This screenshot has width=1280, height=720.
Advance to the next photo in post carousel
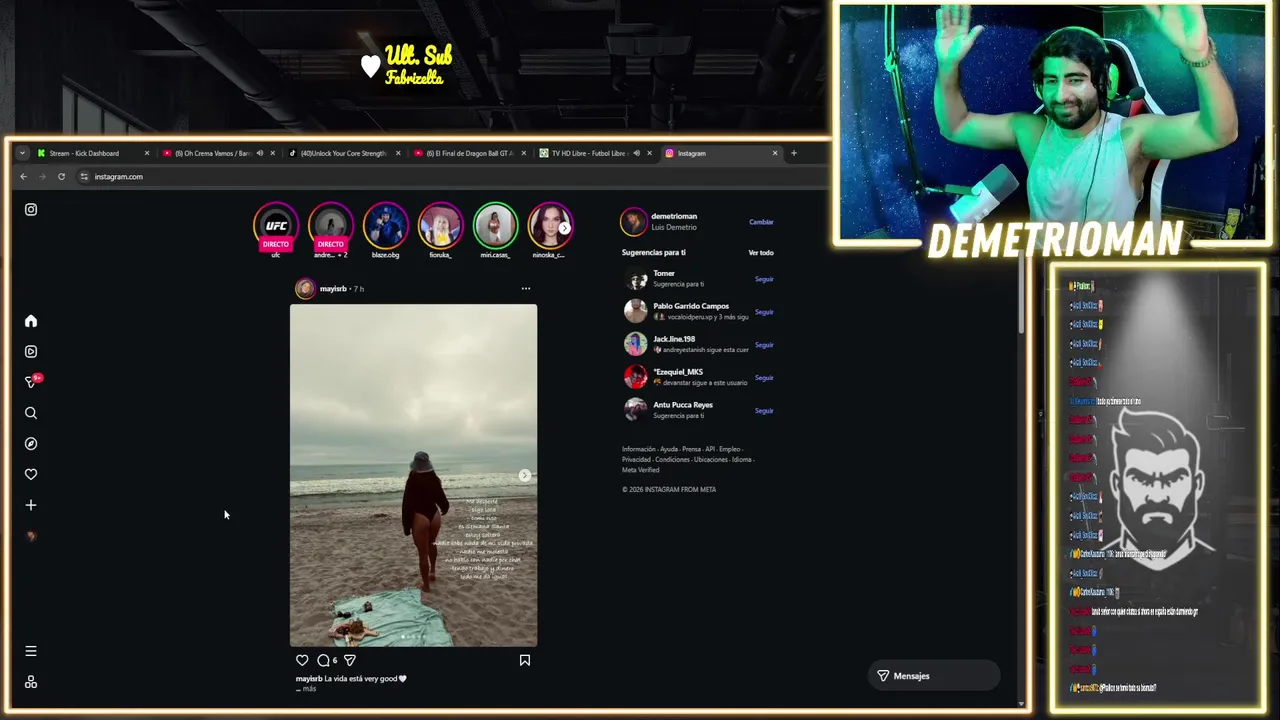click(x=524, y=476)
